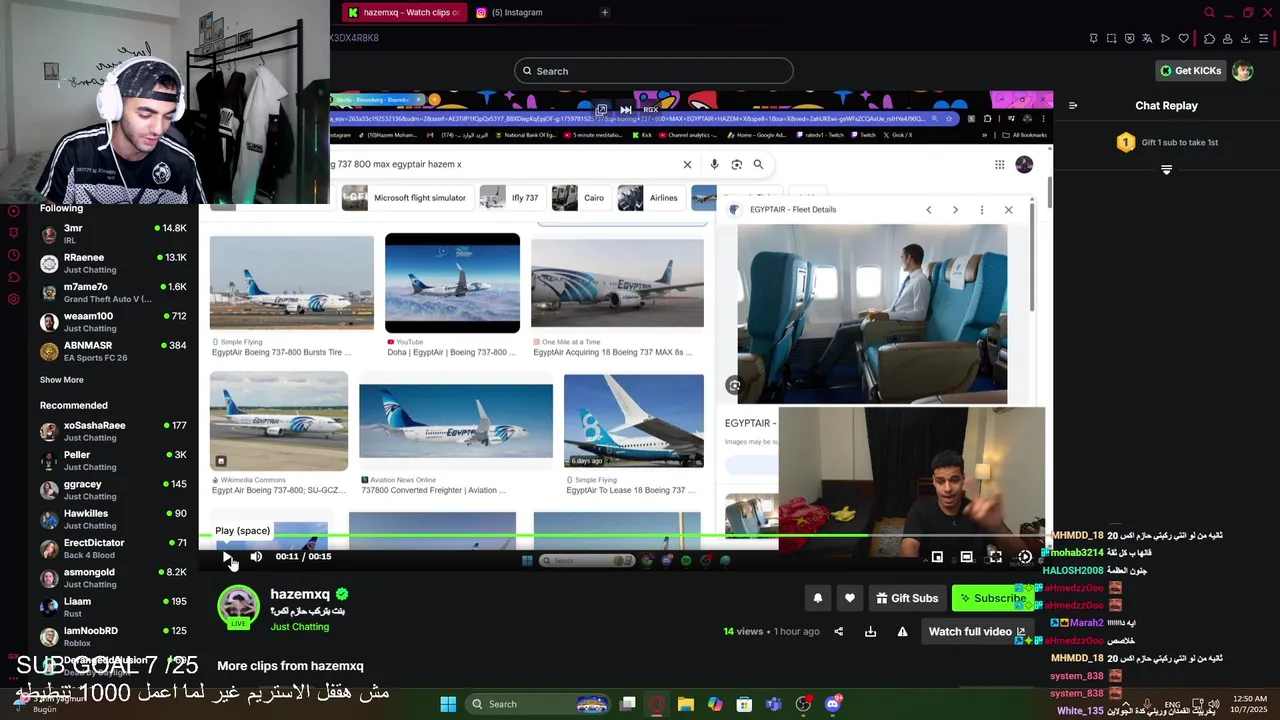Subscribe to hazemxq channel
Viewport: 1280px width, 720px height.
[x=992, y=598]
